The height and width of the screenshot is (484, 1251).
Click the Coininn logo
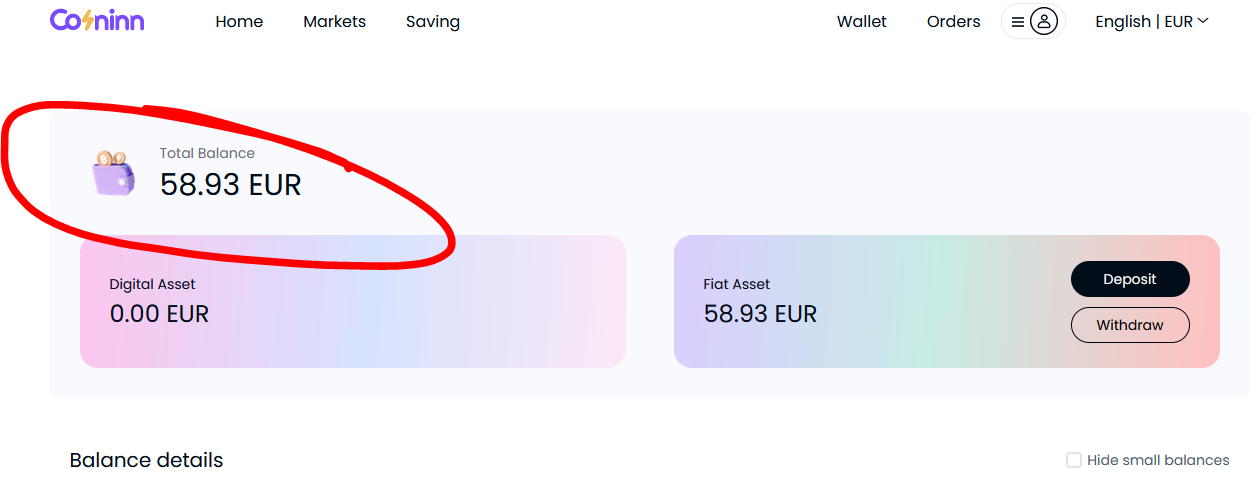(x=97, y=20)
